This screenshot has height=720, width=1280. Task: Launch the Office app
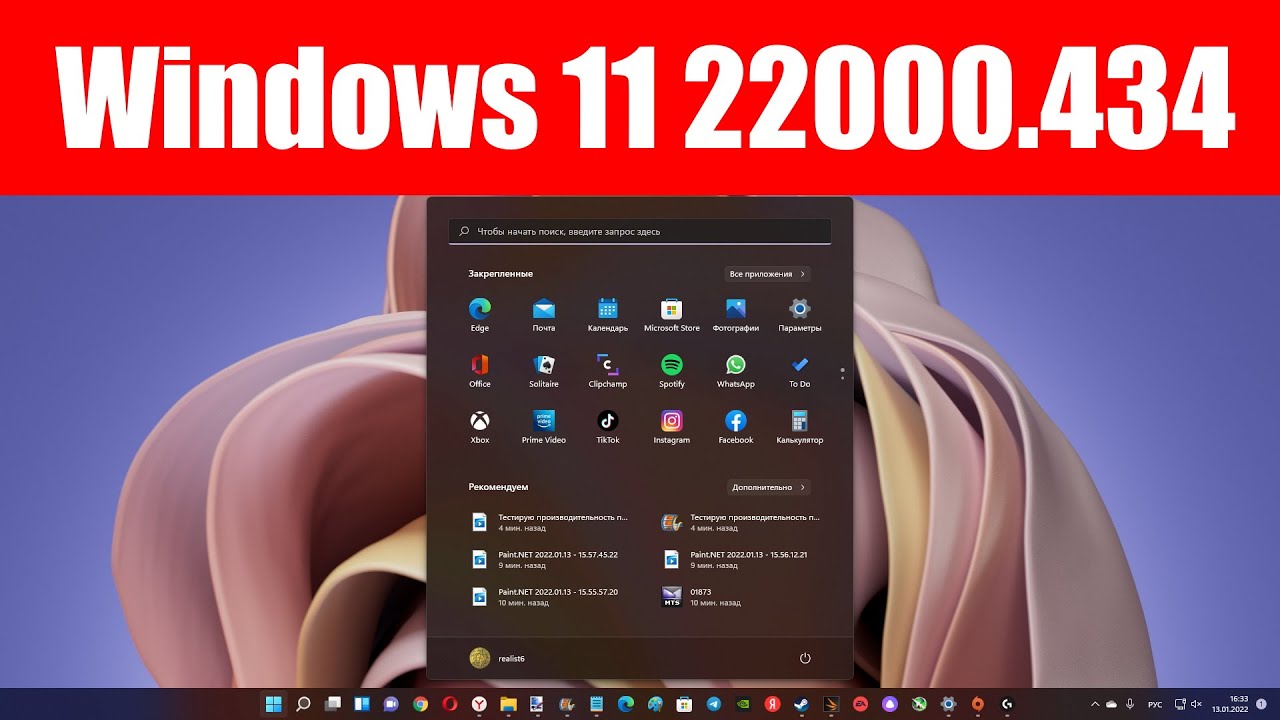(480, 370)
